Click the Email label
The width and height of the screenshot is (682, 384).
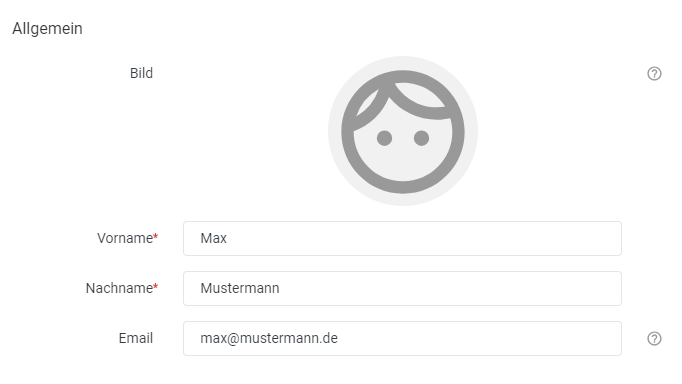[136, 338]
